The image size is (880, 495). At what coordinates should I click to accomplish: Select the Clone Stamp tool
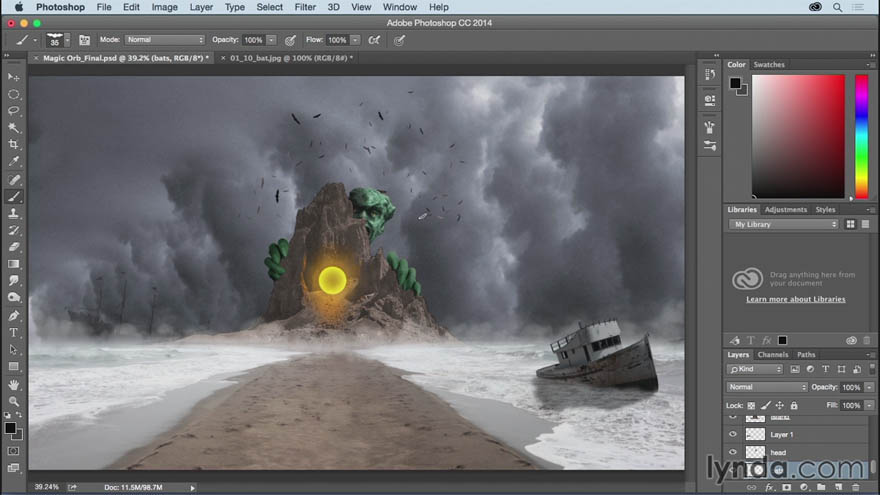13,213
